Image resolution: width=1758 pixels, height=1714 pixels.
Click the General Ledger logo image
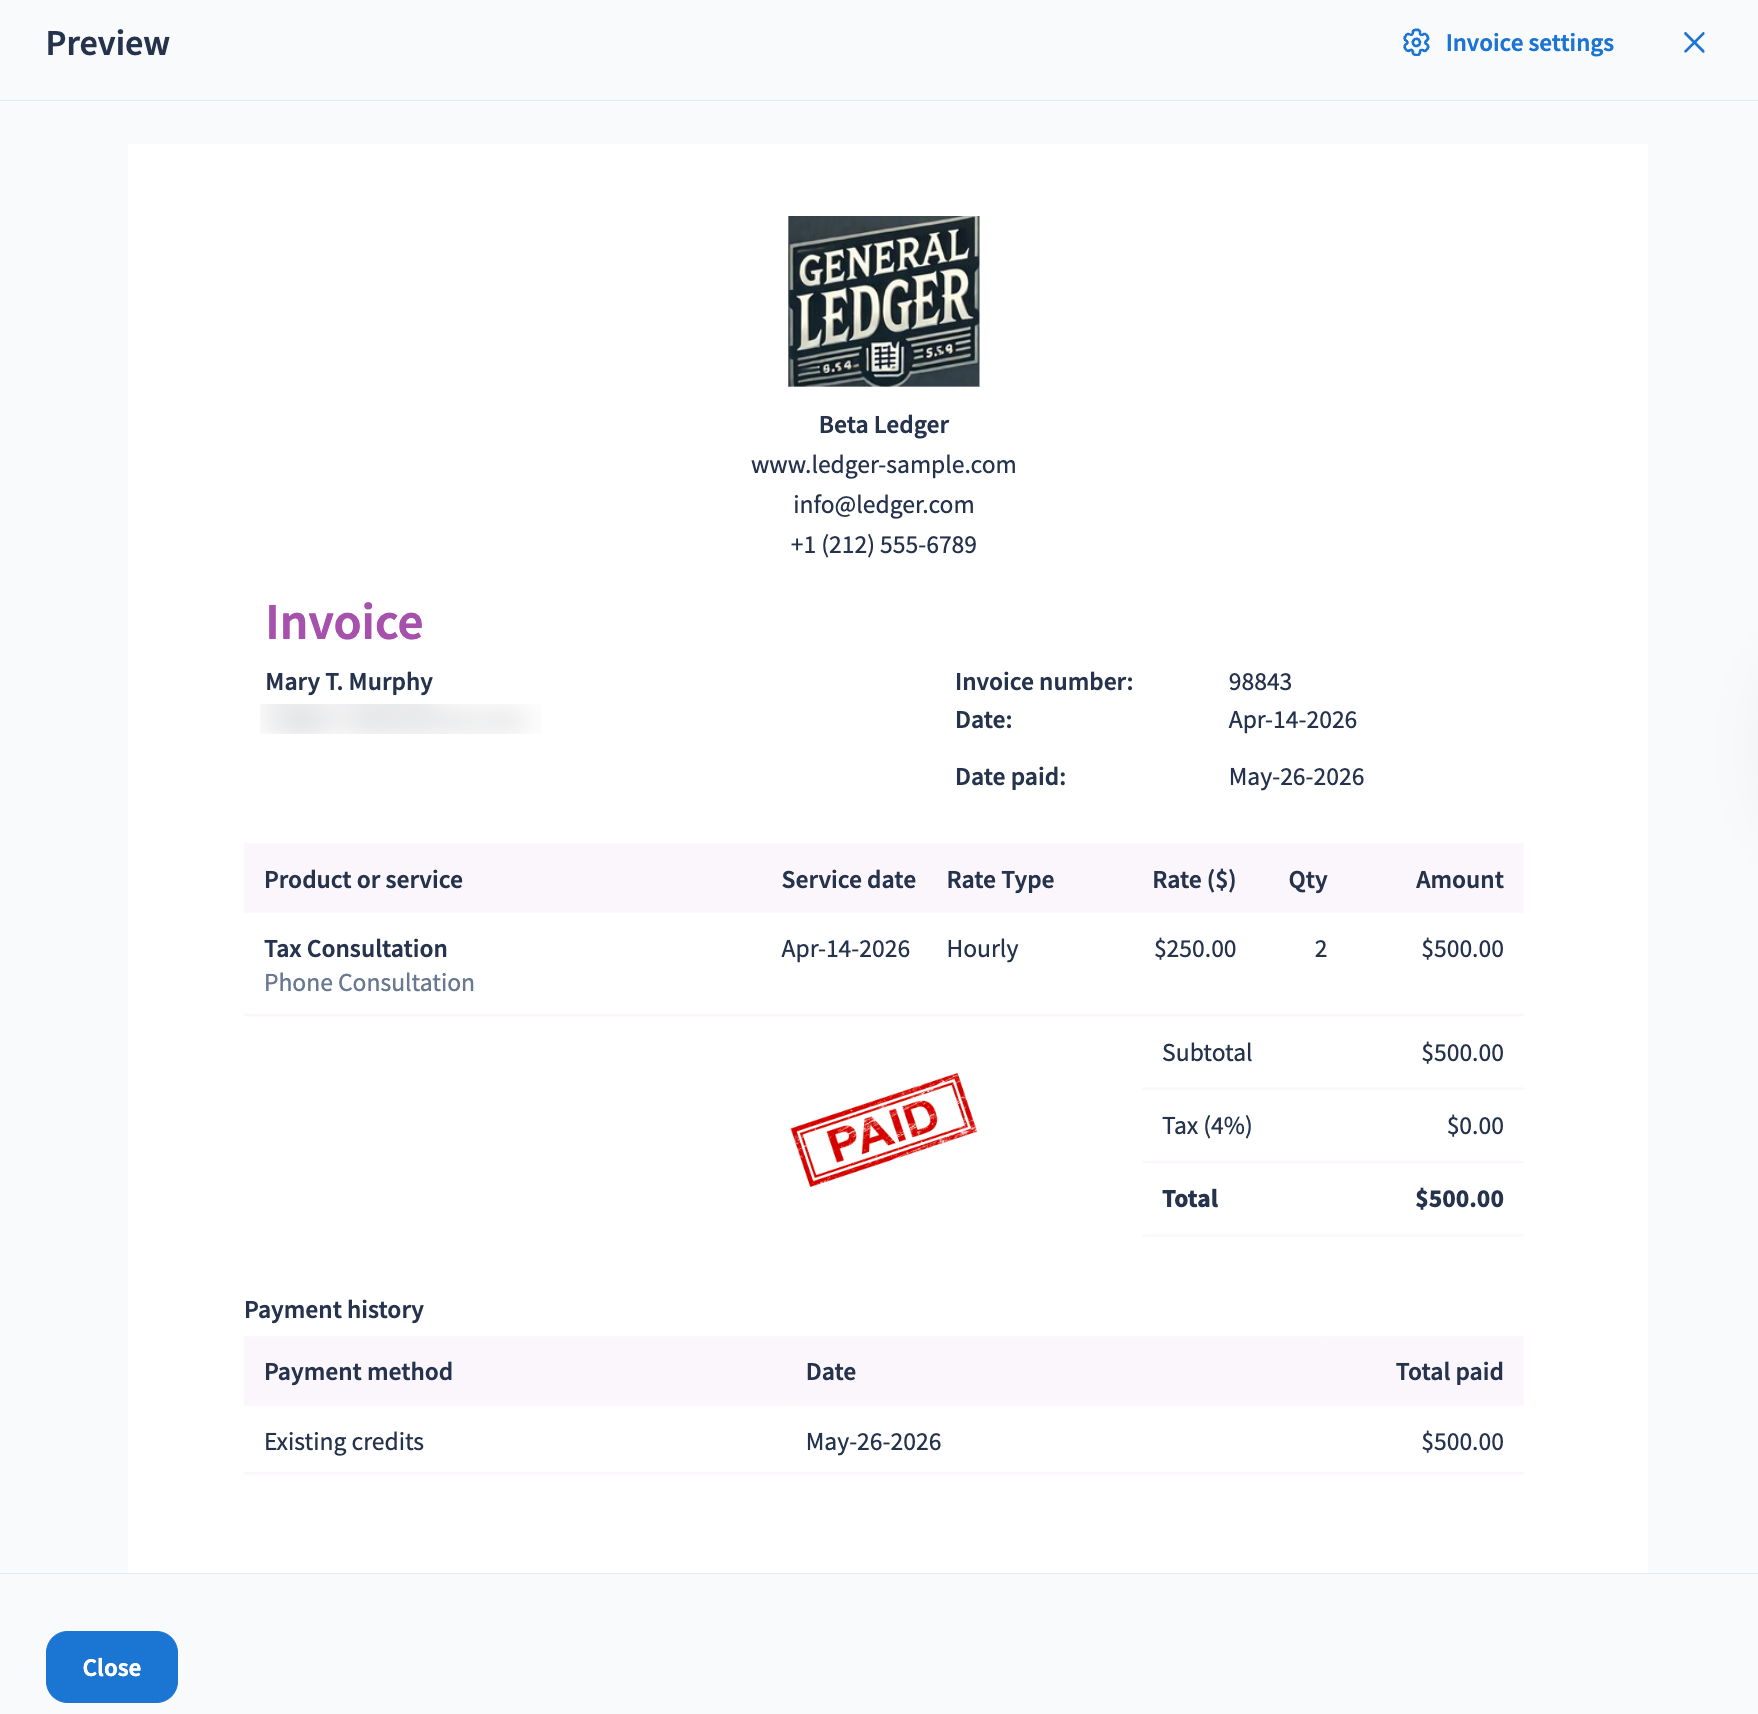pos(884,301)
